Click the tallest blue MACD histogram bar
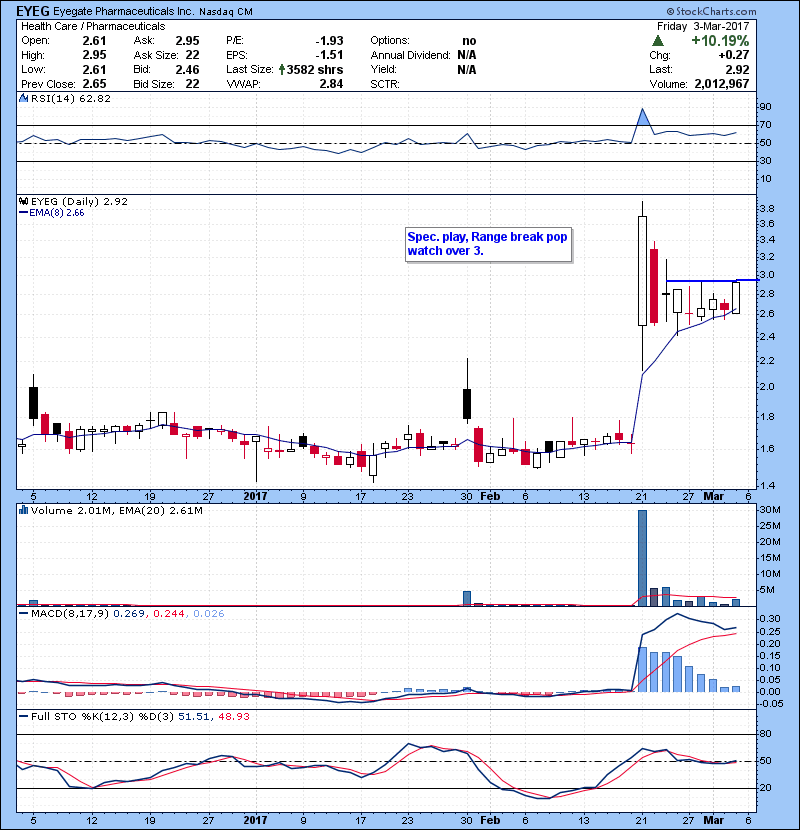The width and height of the screenshot is (800, 830). tap(642, 668)
